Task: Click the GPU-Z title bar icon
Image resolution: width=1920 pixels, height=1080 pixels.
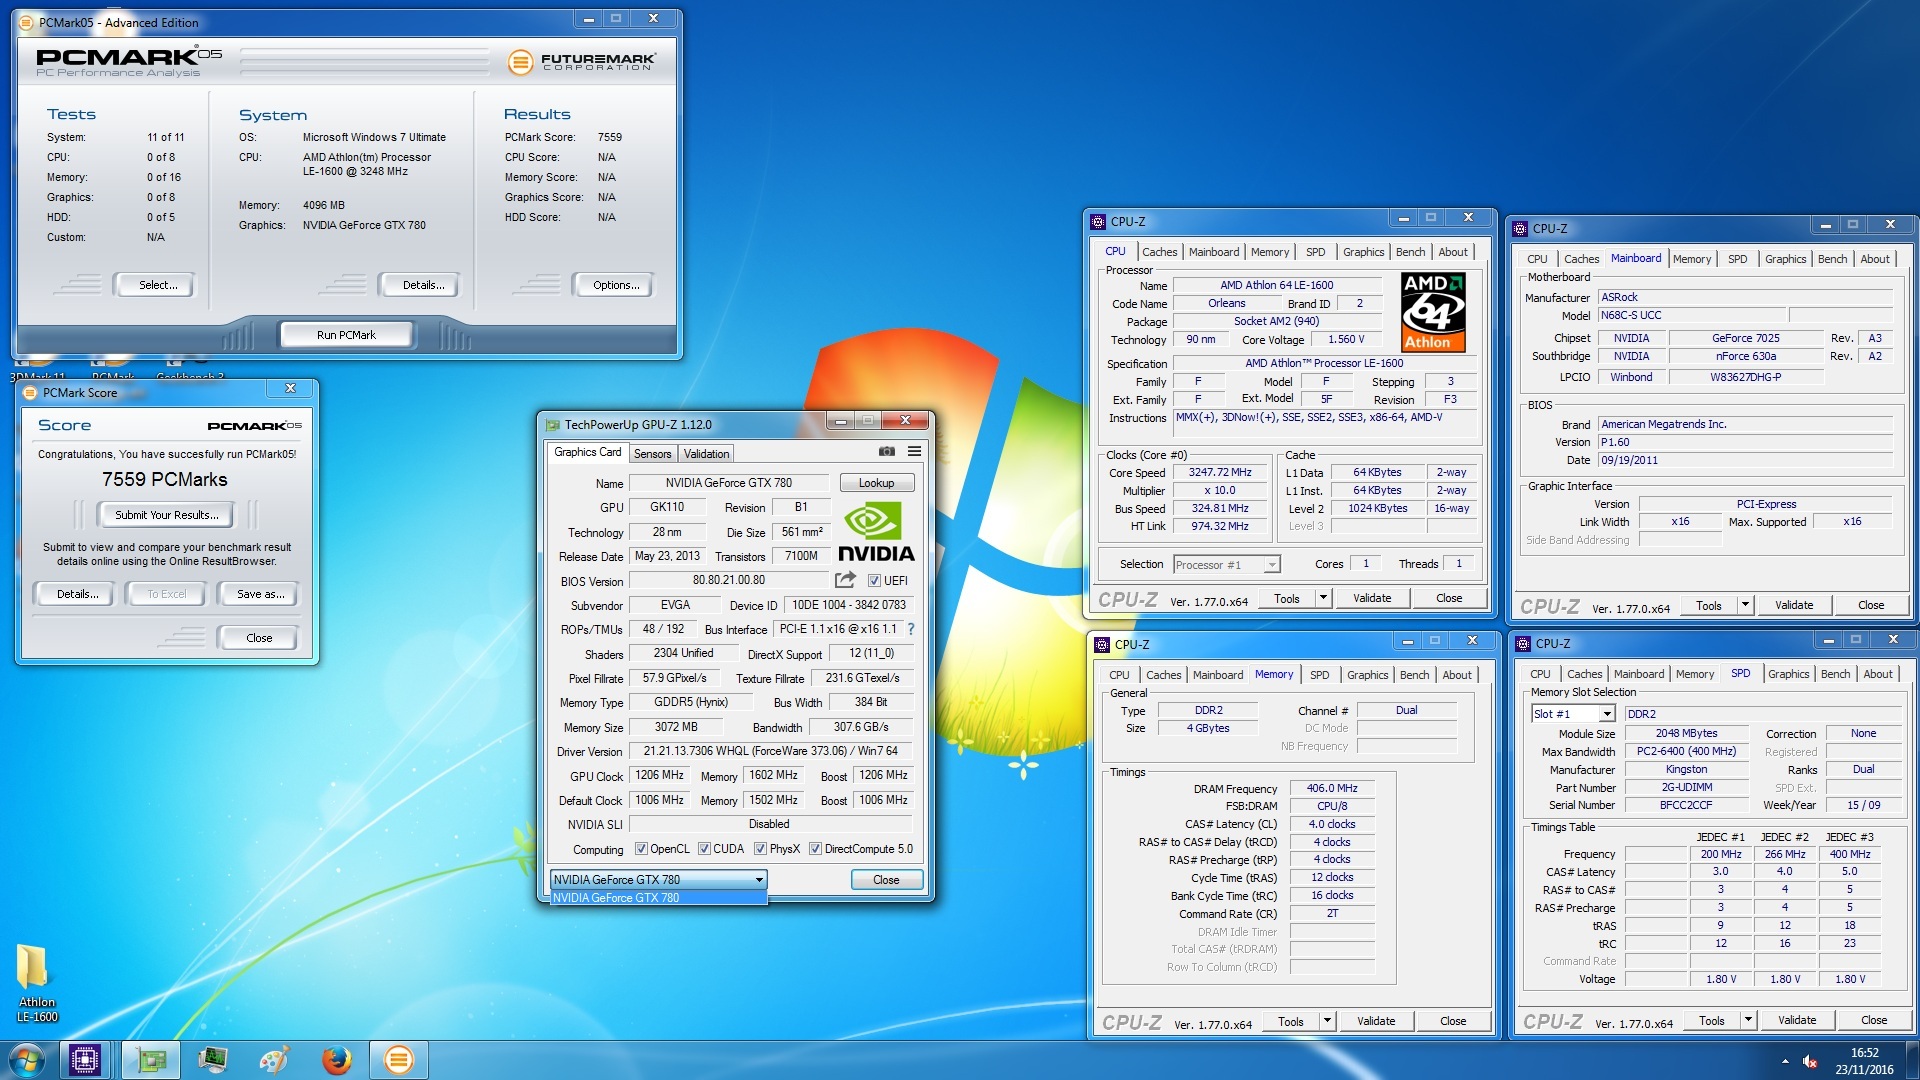Action: (x=553, y=425)
